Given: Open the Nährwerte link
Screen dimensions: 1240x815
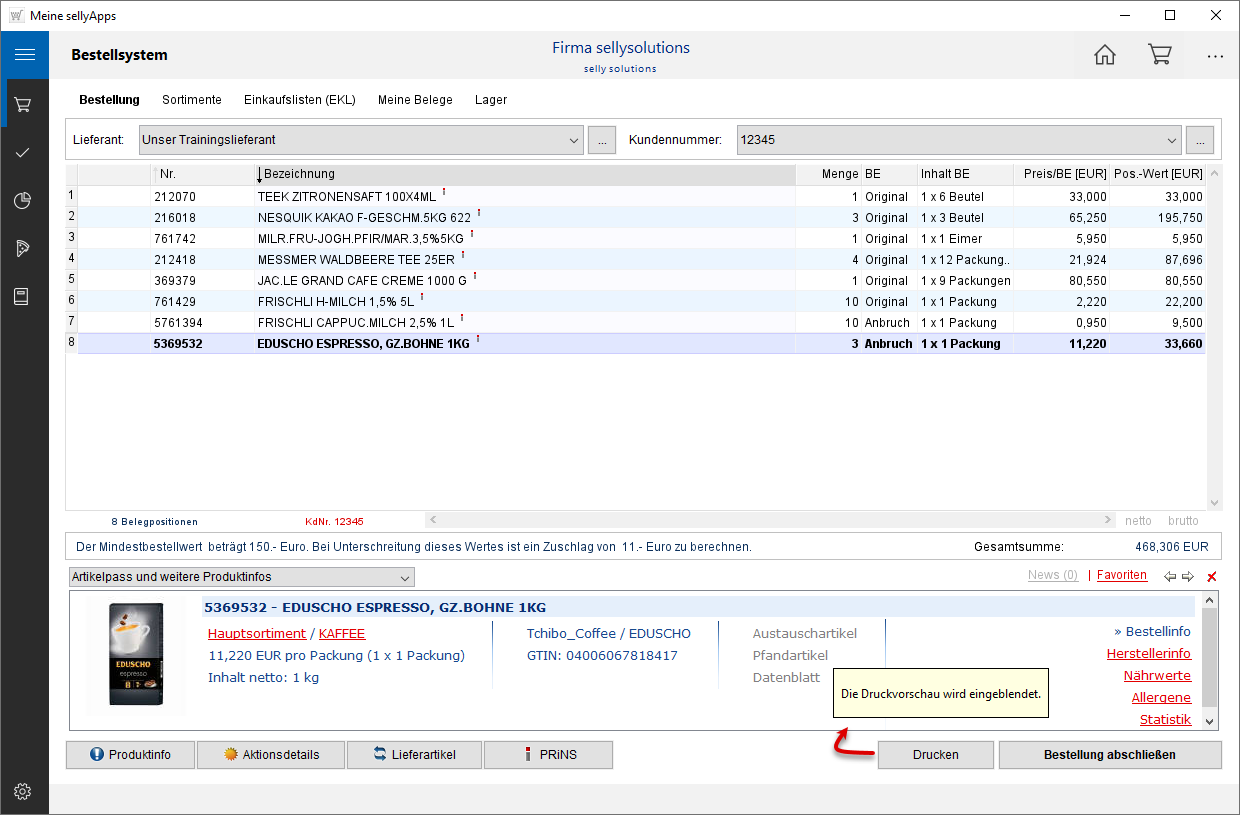Looking at the screenshot, I should point(1157,676).
